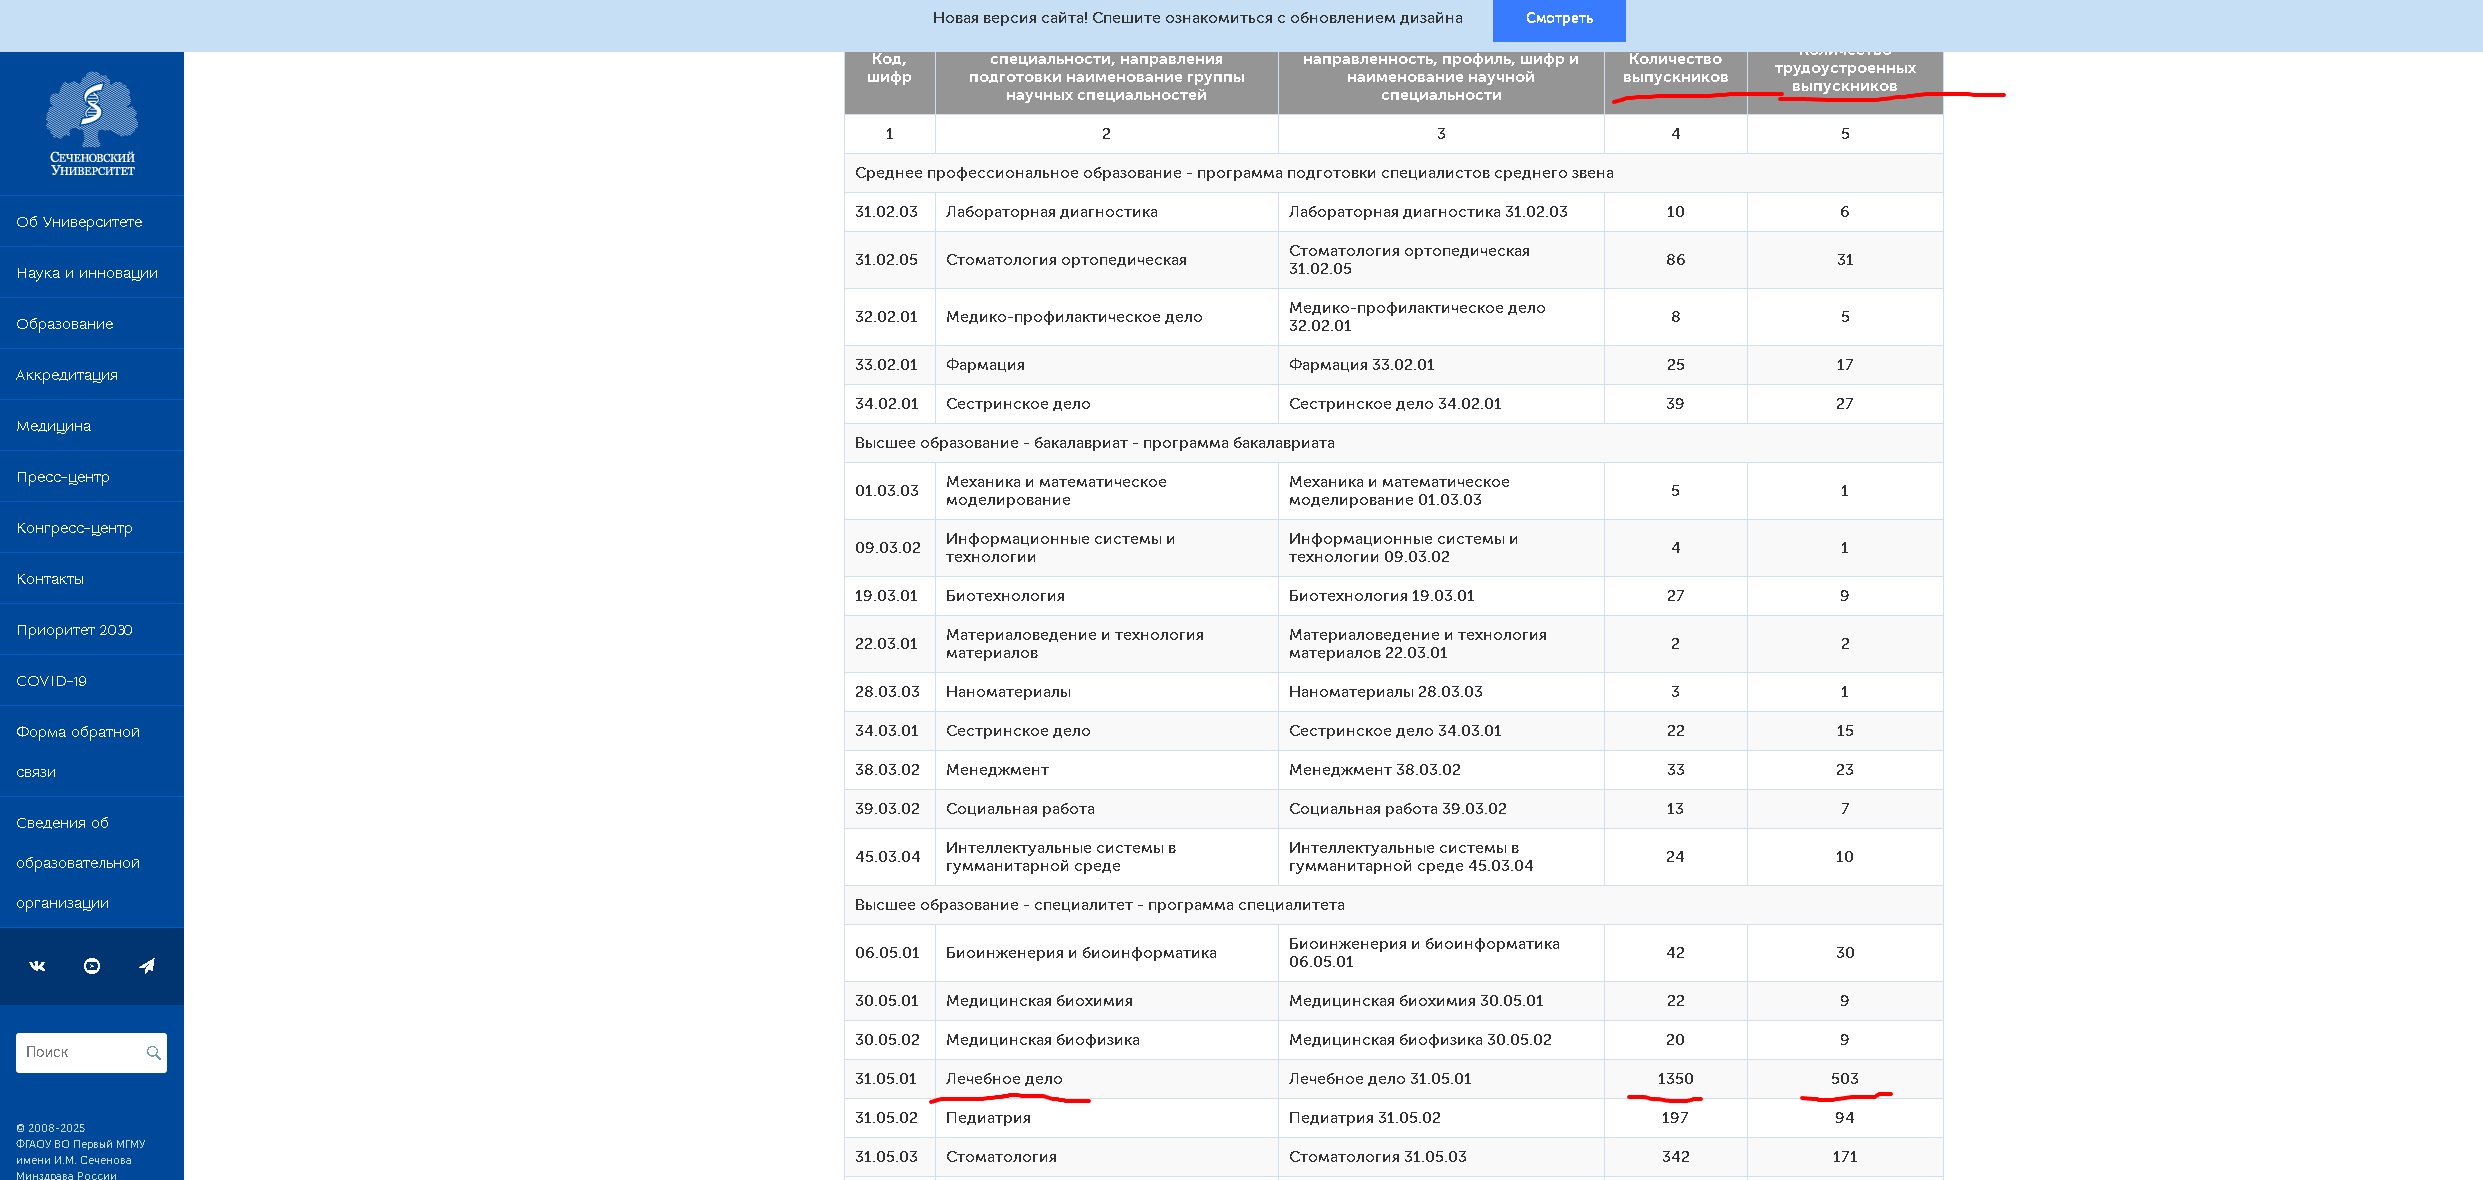
Task: Open the Наука и инновации menu item
Action: [87, 273]
